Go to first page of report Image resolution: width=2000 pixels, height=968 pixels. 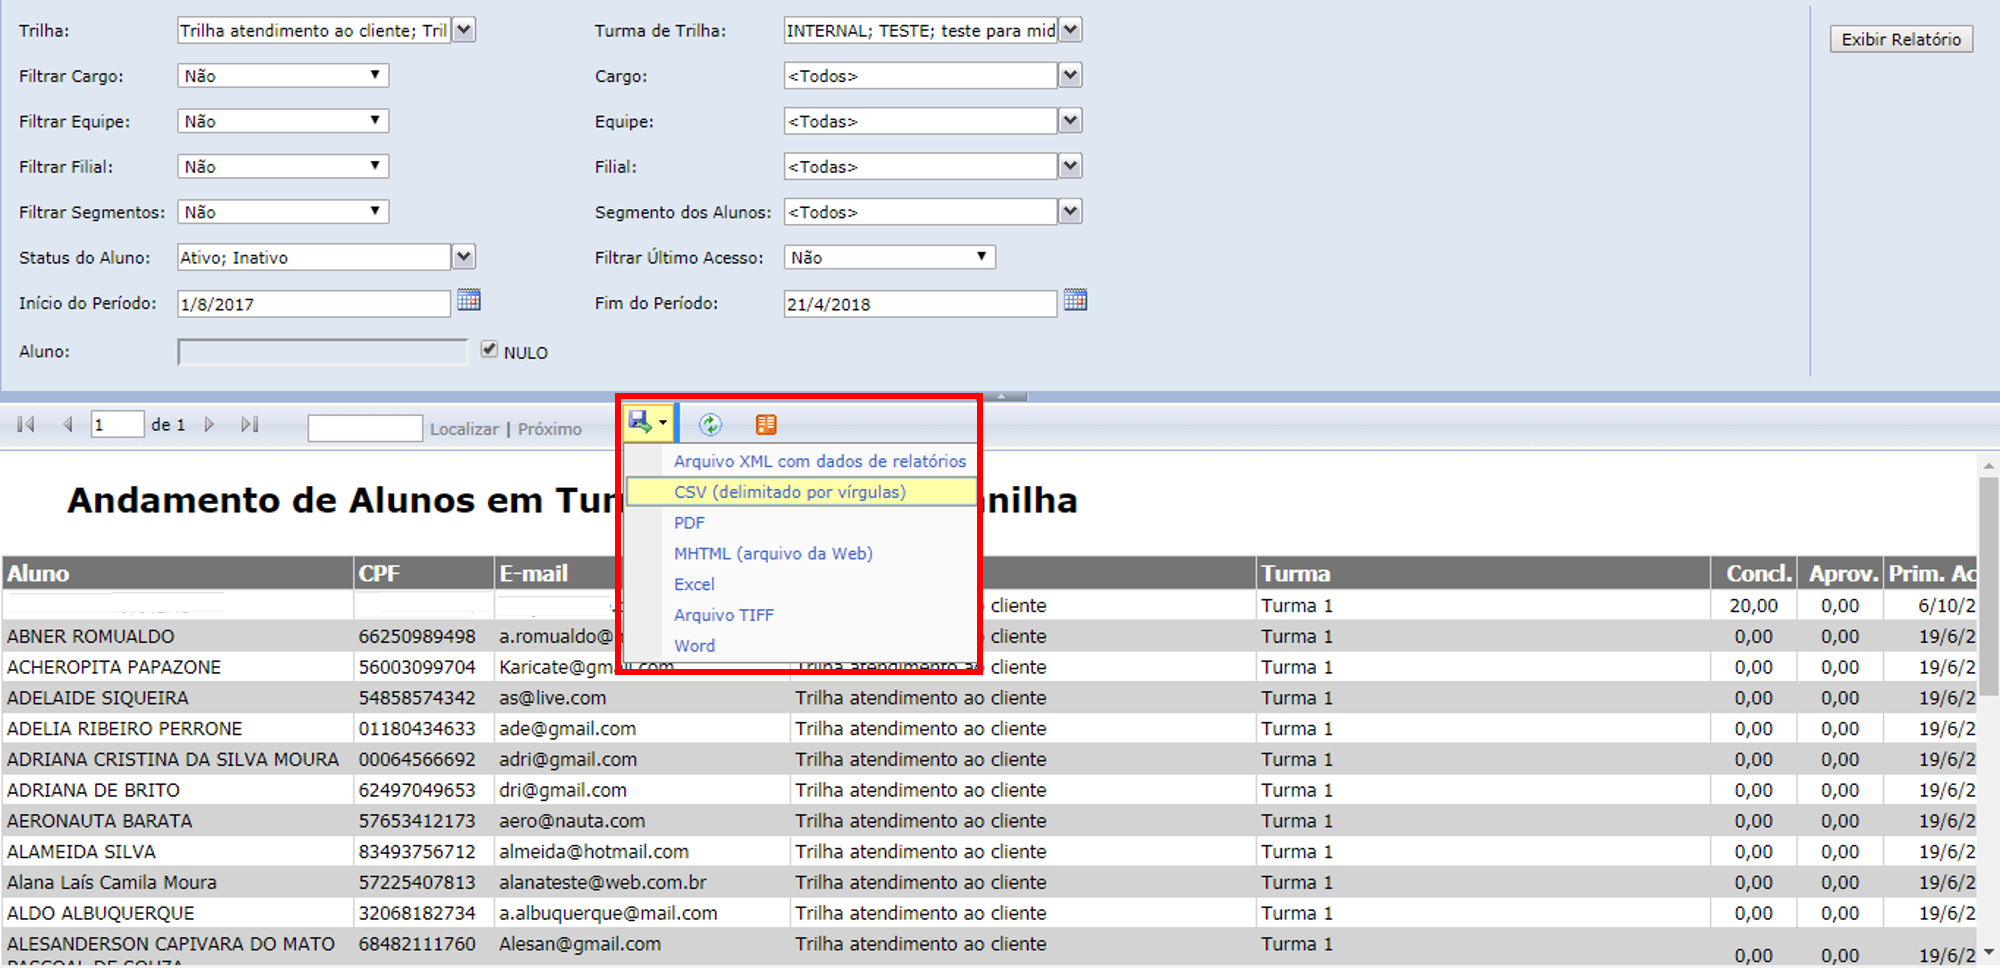pos(27,425)
